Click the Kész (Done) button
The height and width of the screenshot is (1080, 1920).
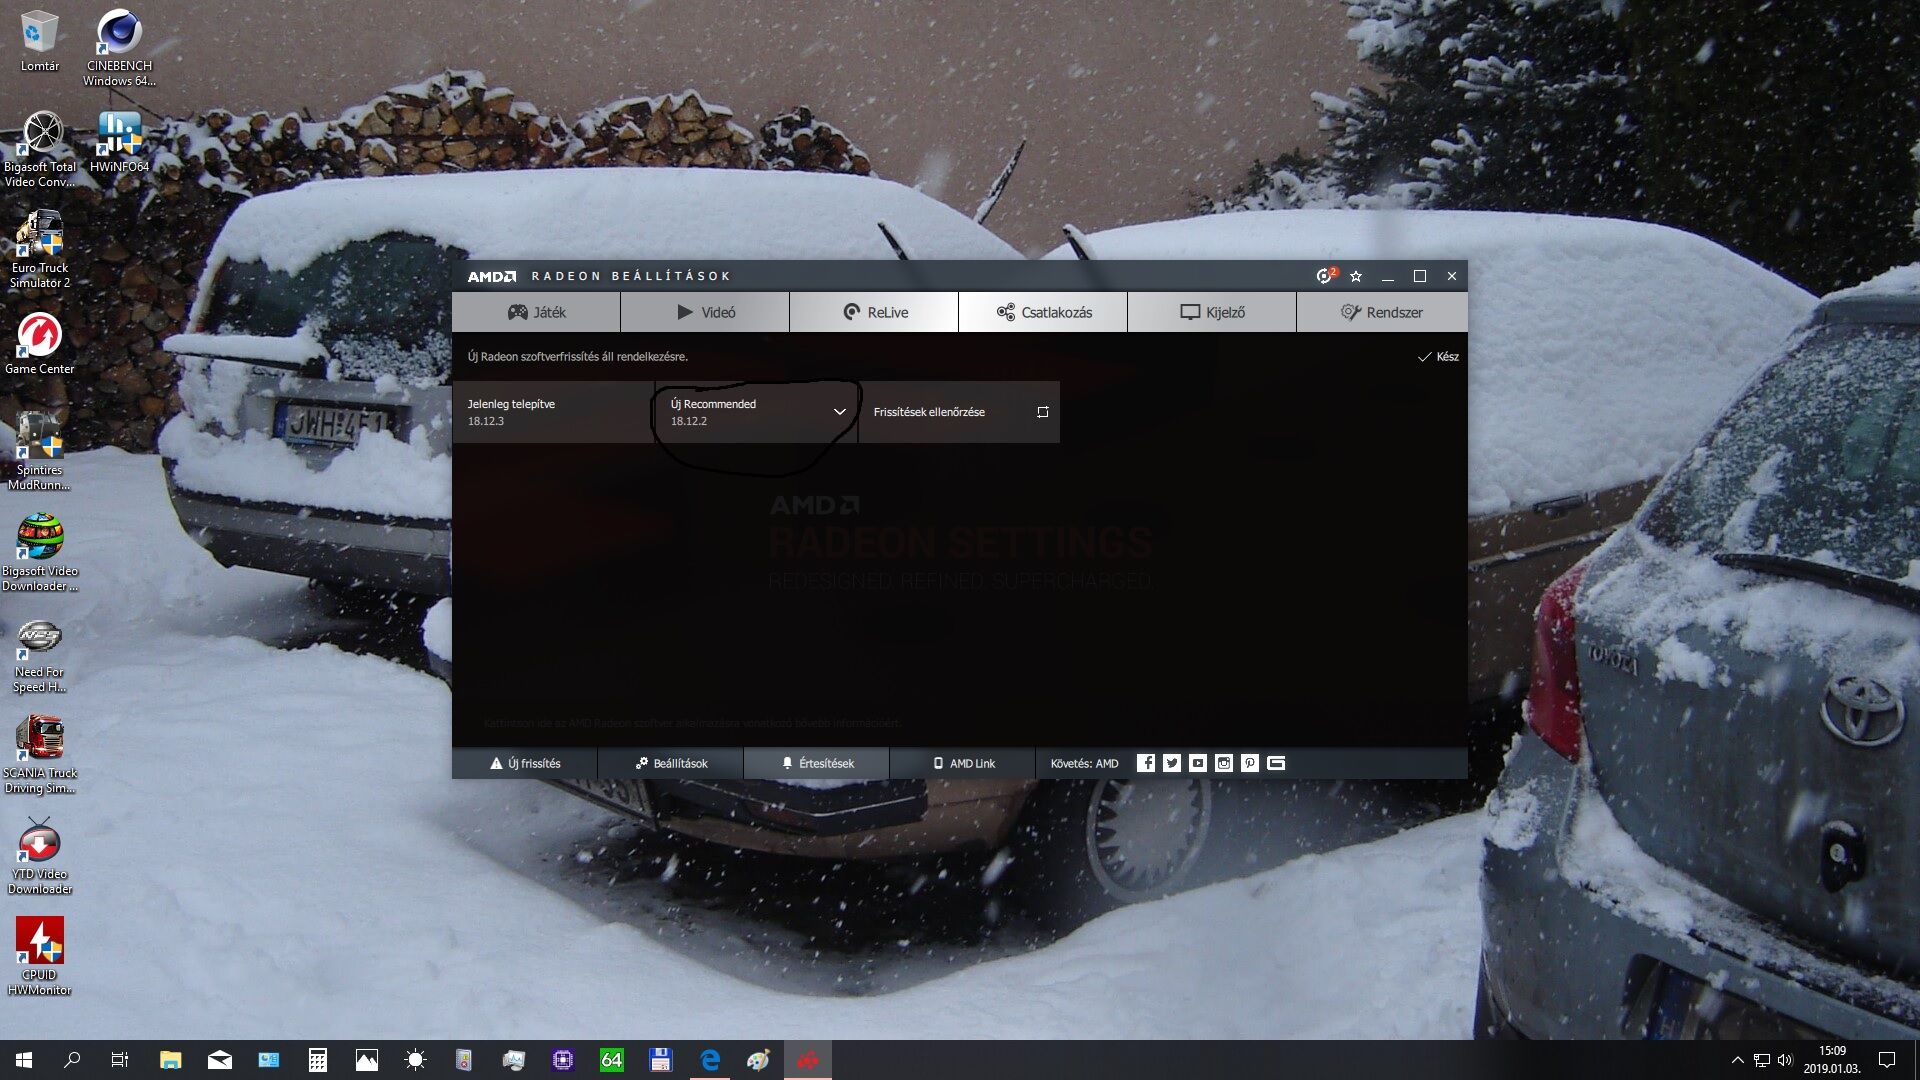coord(1438,357)
